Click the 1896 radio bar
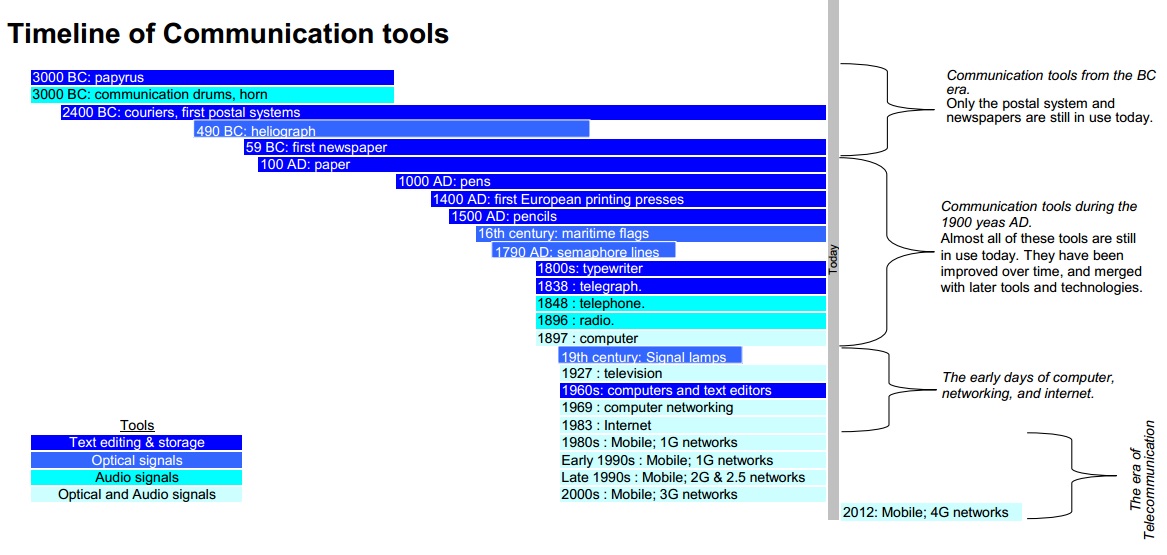Image resolution: width=1167 pixels, height=555 pixels. [x=680, y=321]
